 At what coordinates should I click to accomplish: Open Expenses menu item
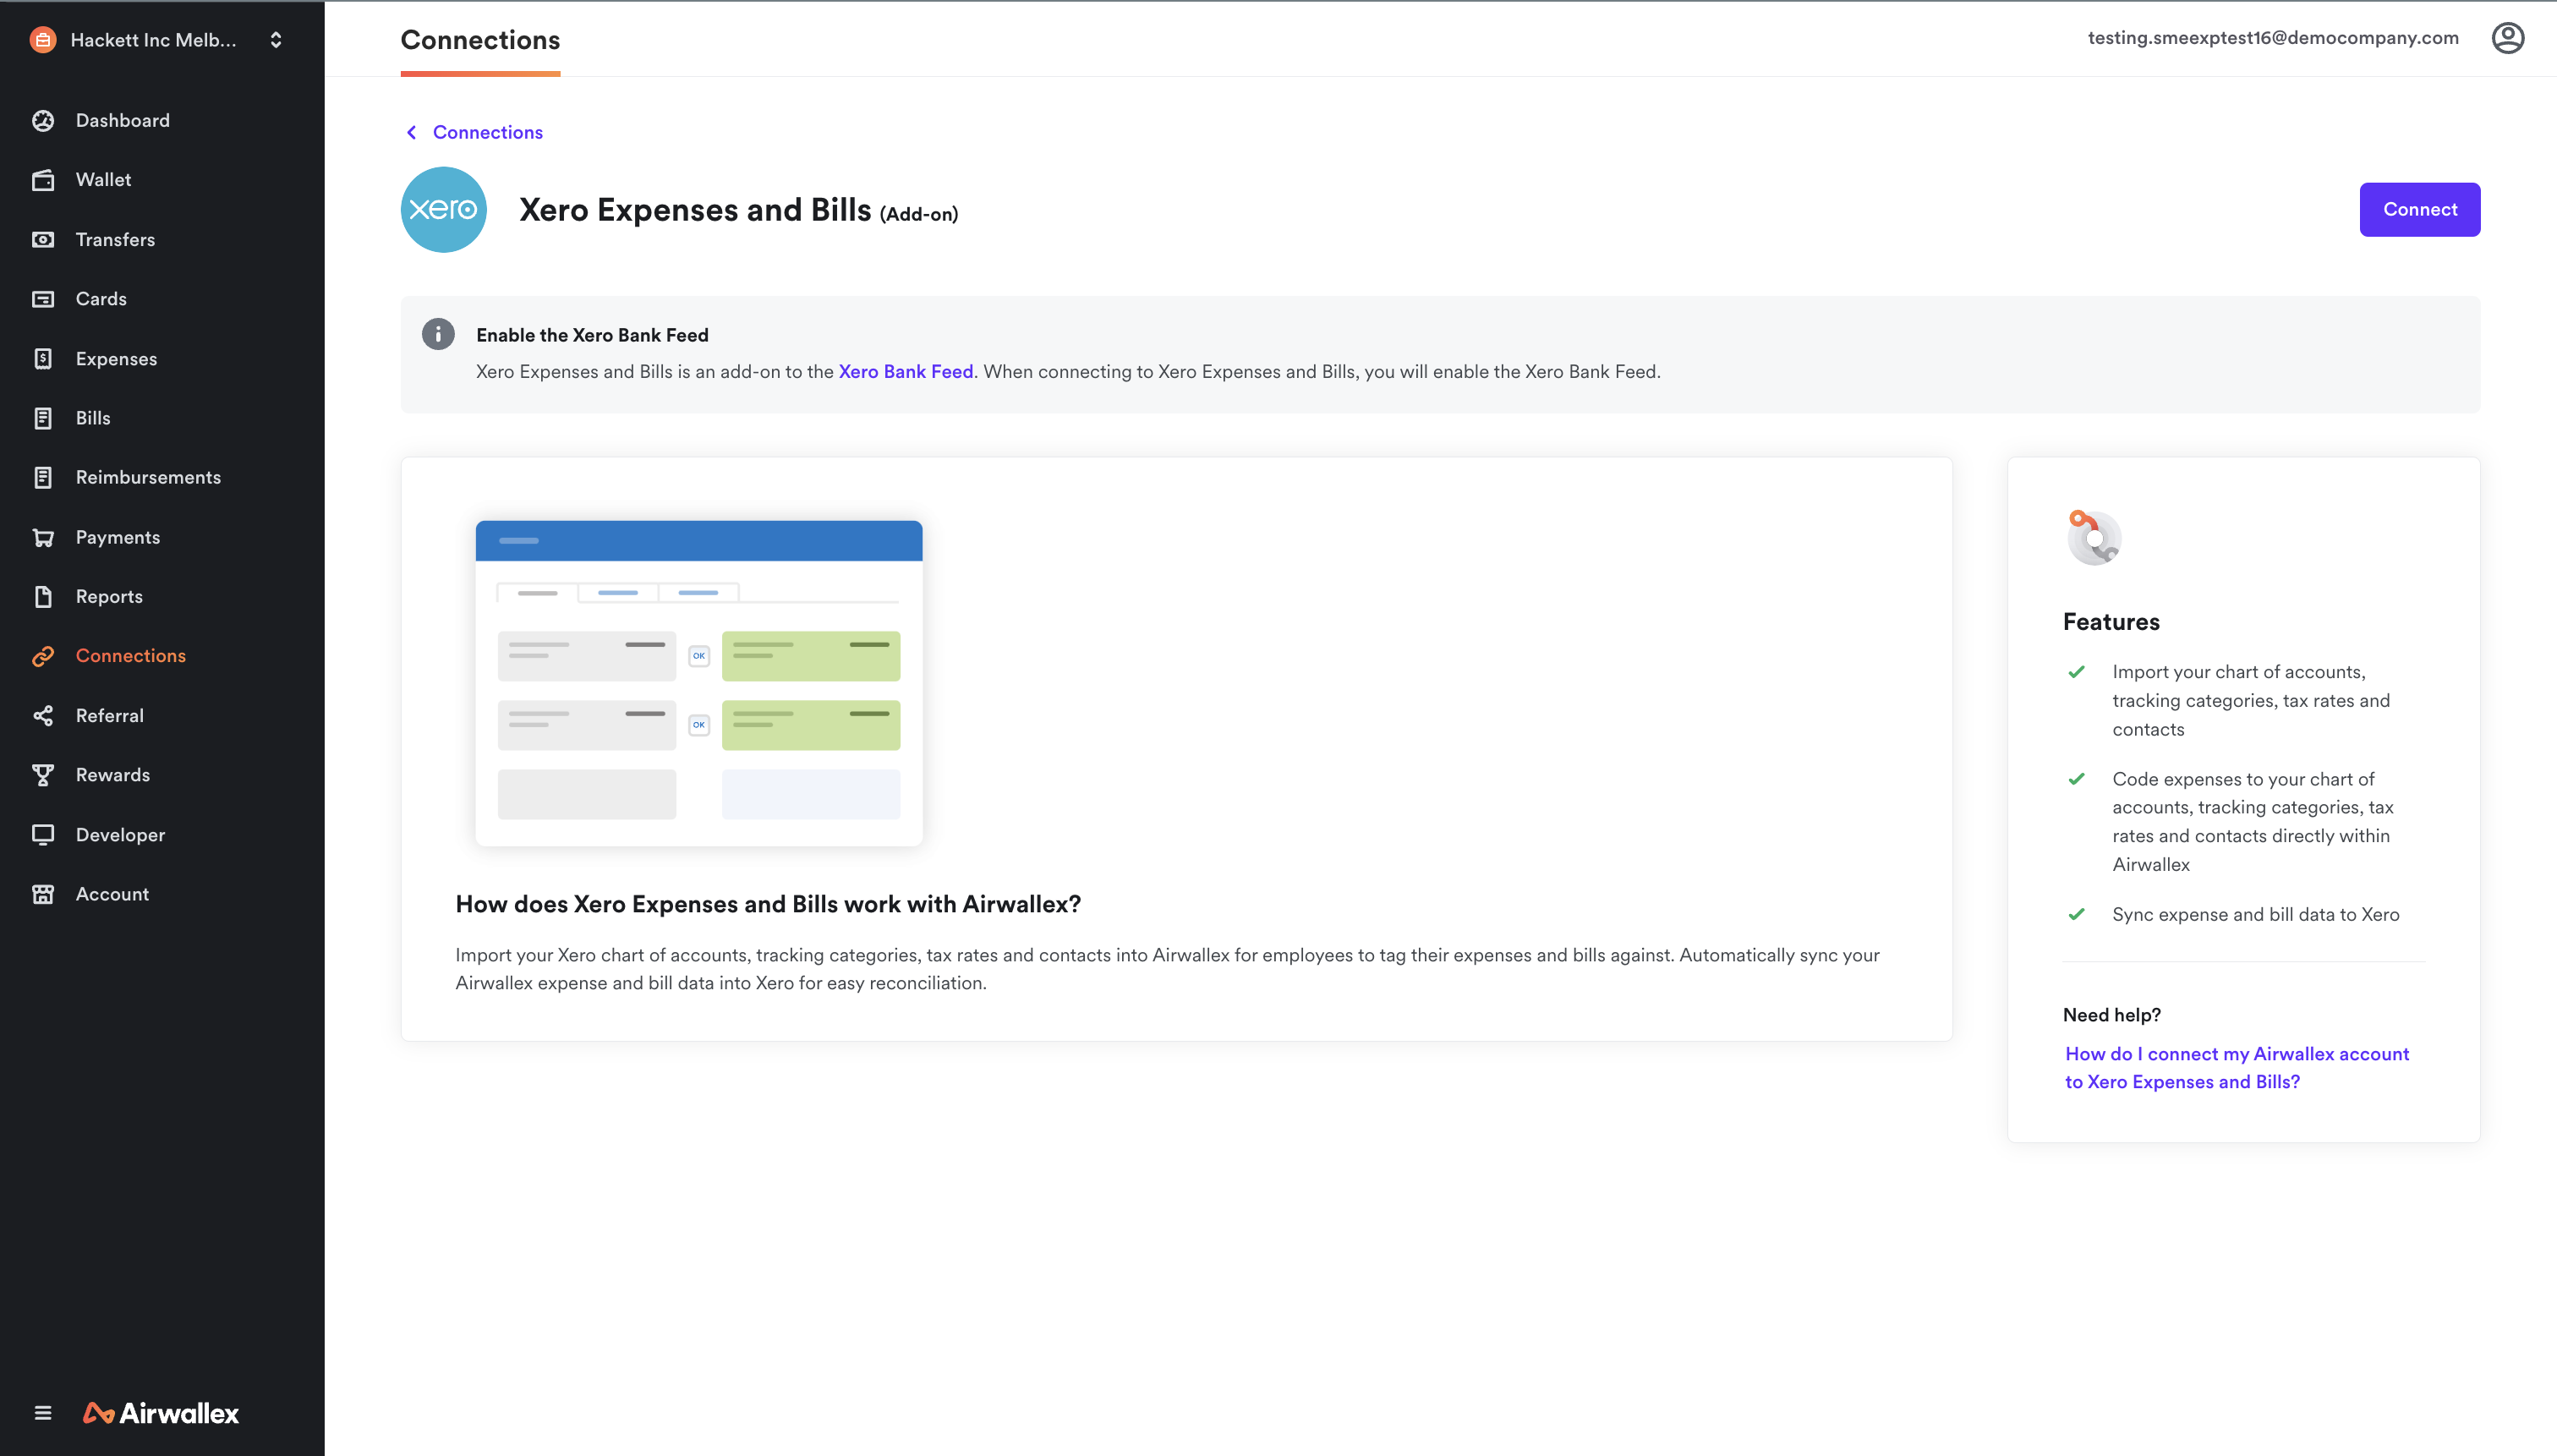tap(116, 358)
